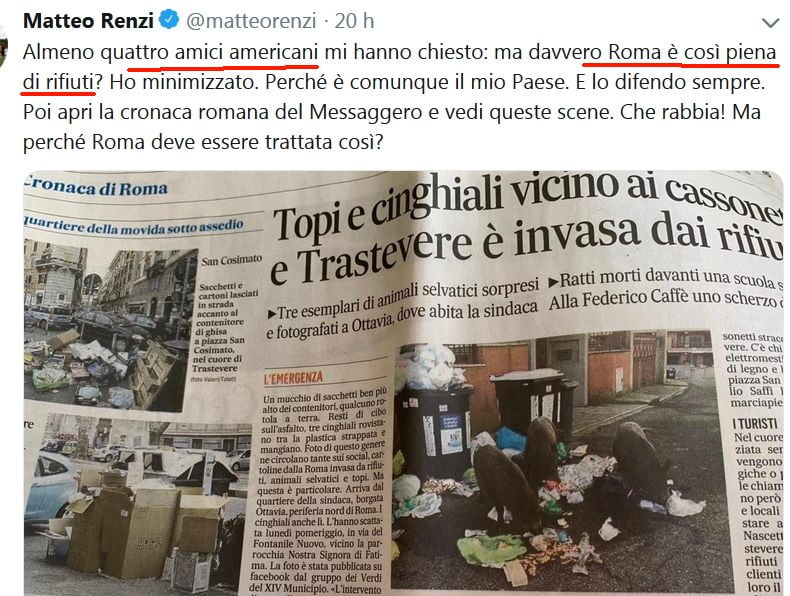The width and height of the screenshot is (790, 596).
Task: Click the blue verified badge
Action: [169, 20]
